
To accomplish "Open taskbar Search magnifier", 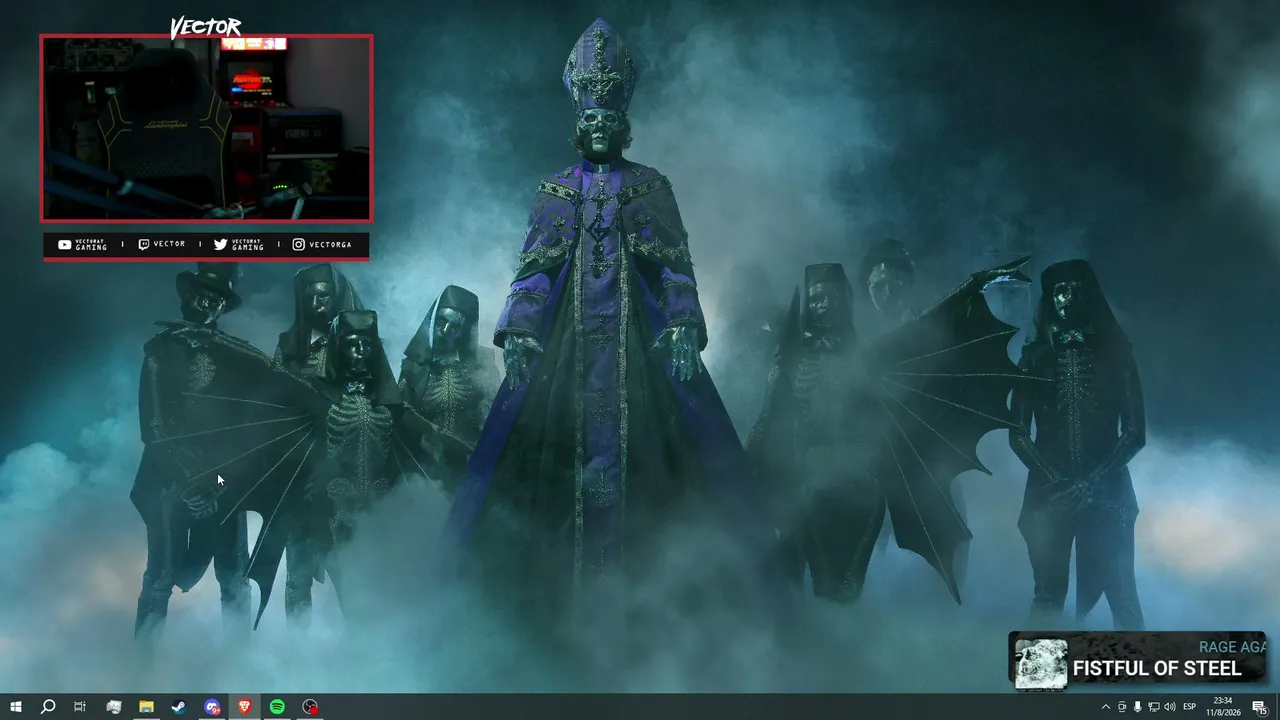I will pyautogui.click(x=48, y=707).
